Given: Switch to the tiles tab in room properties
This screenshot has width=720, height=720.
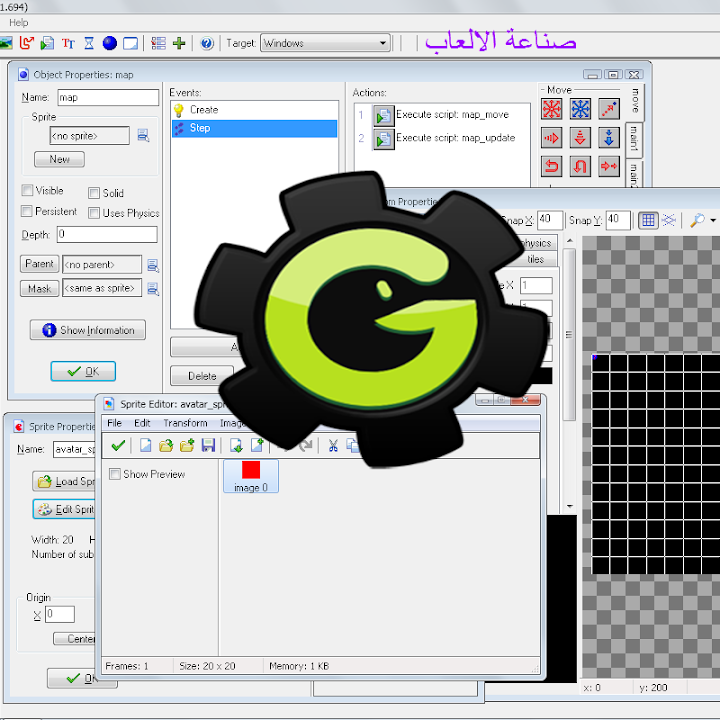Looking at the screenshot, I should pyautogui.click(x=535, y=259).
